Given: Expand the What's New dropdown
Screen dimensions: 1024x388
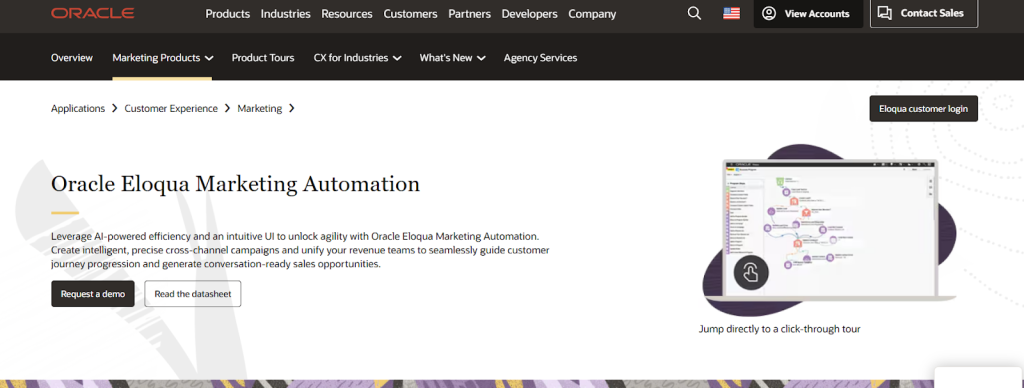Looking at the screenshot, I should pyautogui.click(x=453, y=57).
